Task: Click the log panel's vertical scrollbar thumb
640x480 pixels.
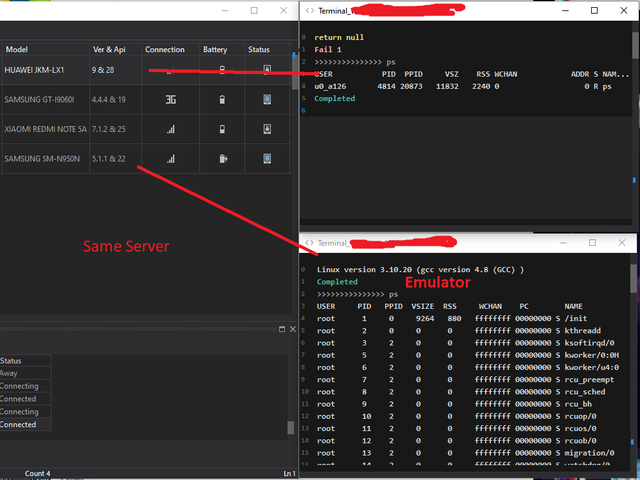Action: pos(291,427)
